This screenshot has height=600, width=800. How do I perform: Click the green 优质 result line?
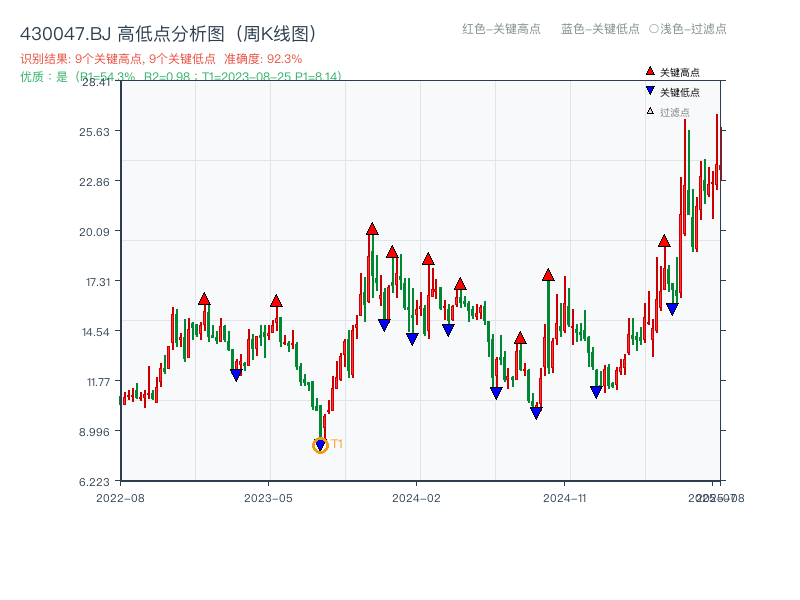(x=181, y=77)
